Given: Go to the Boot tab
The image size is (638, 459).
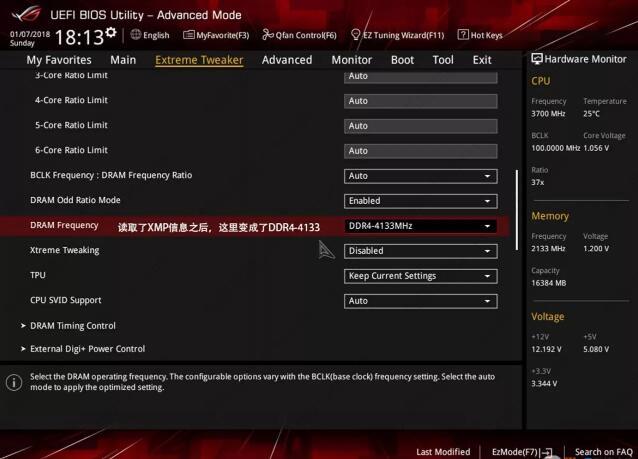Looking at the screenshot, I should coord(402,60).
